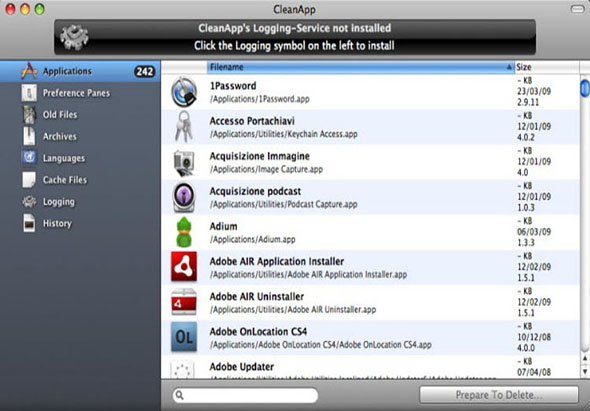The image size is (590, 411).
Task: Open History section label
Action: click(x=57, y=224)
